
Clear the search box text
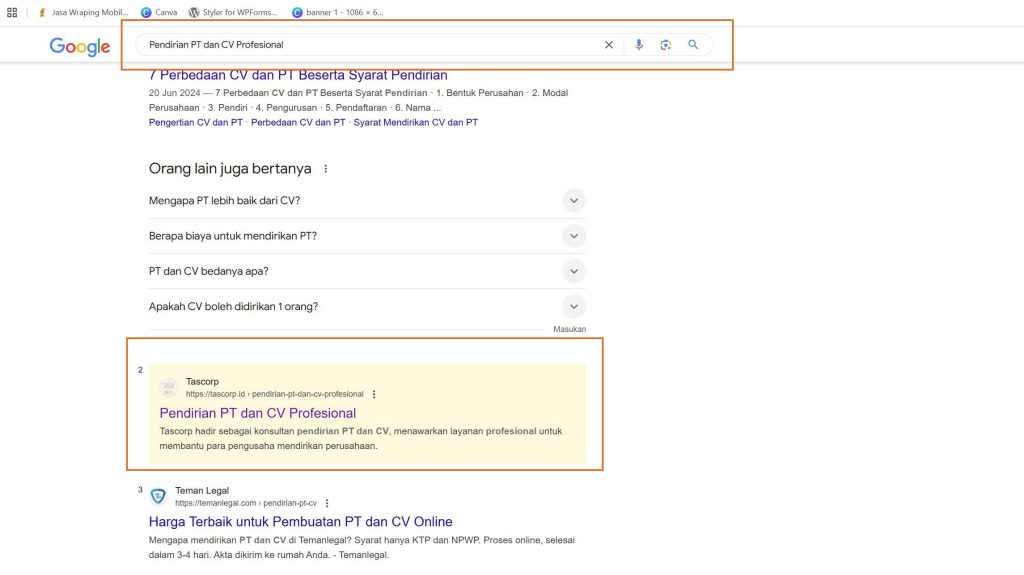click(608, 45)
